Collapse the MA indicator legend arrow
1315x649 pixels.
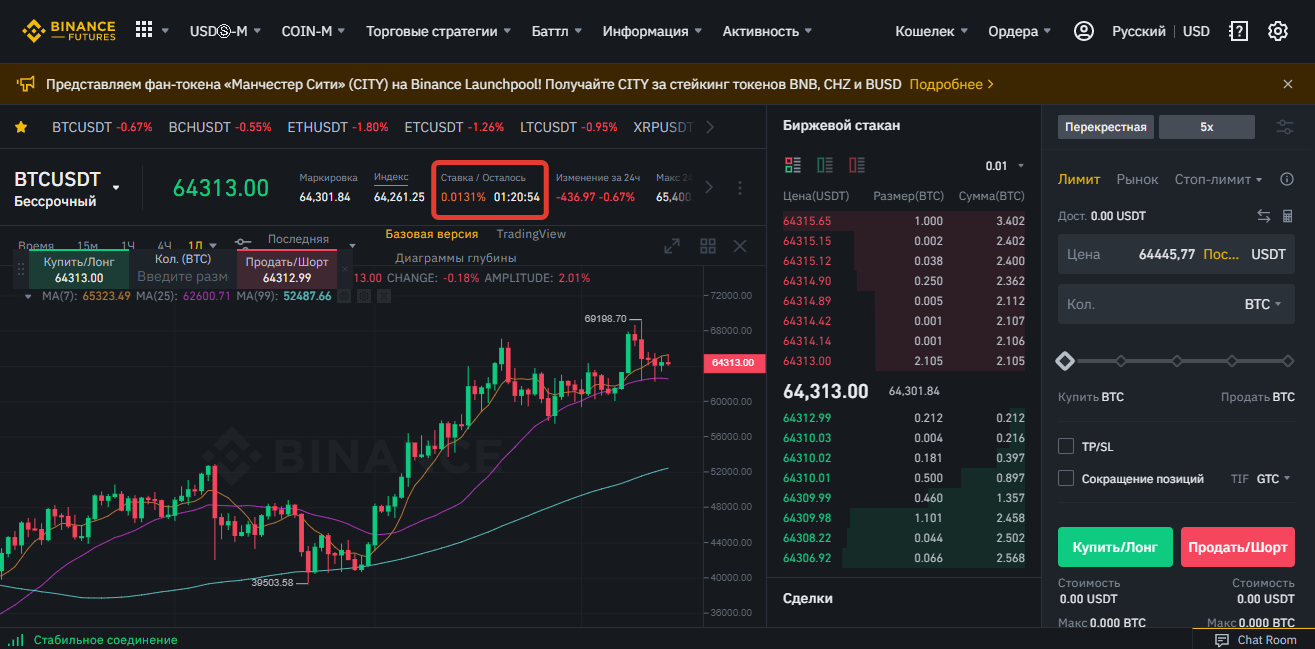coord(26,296)
